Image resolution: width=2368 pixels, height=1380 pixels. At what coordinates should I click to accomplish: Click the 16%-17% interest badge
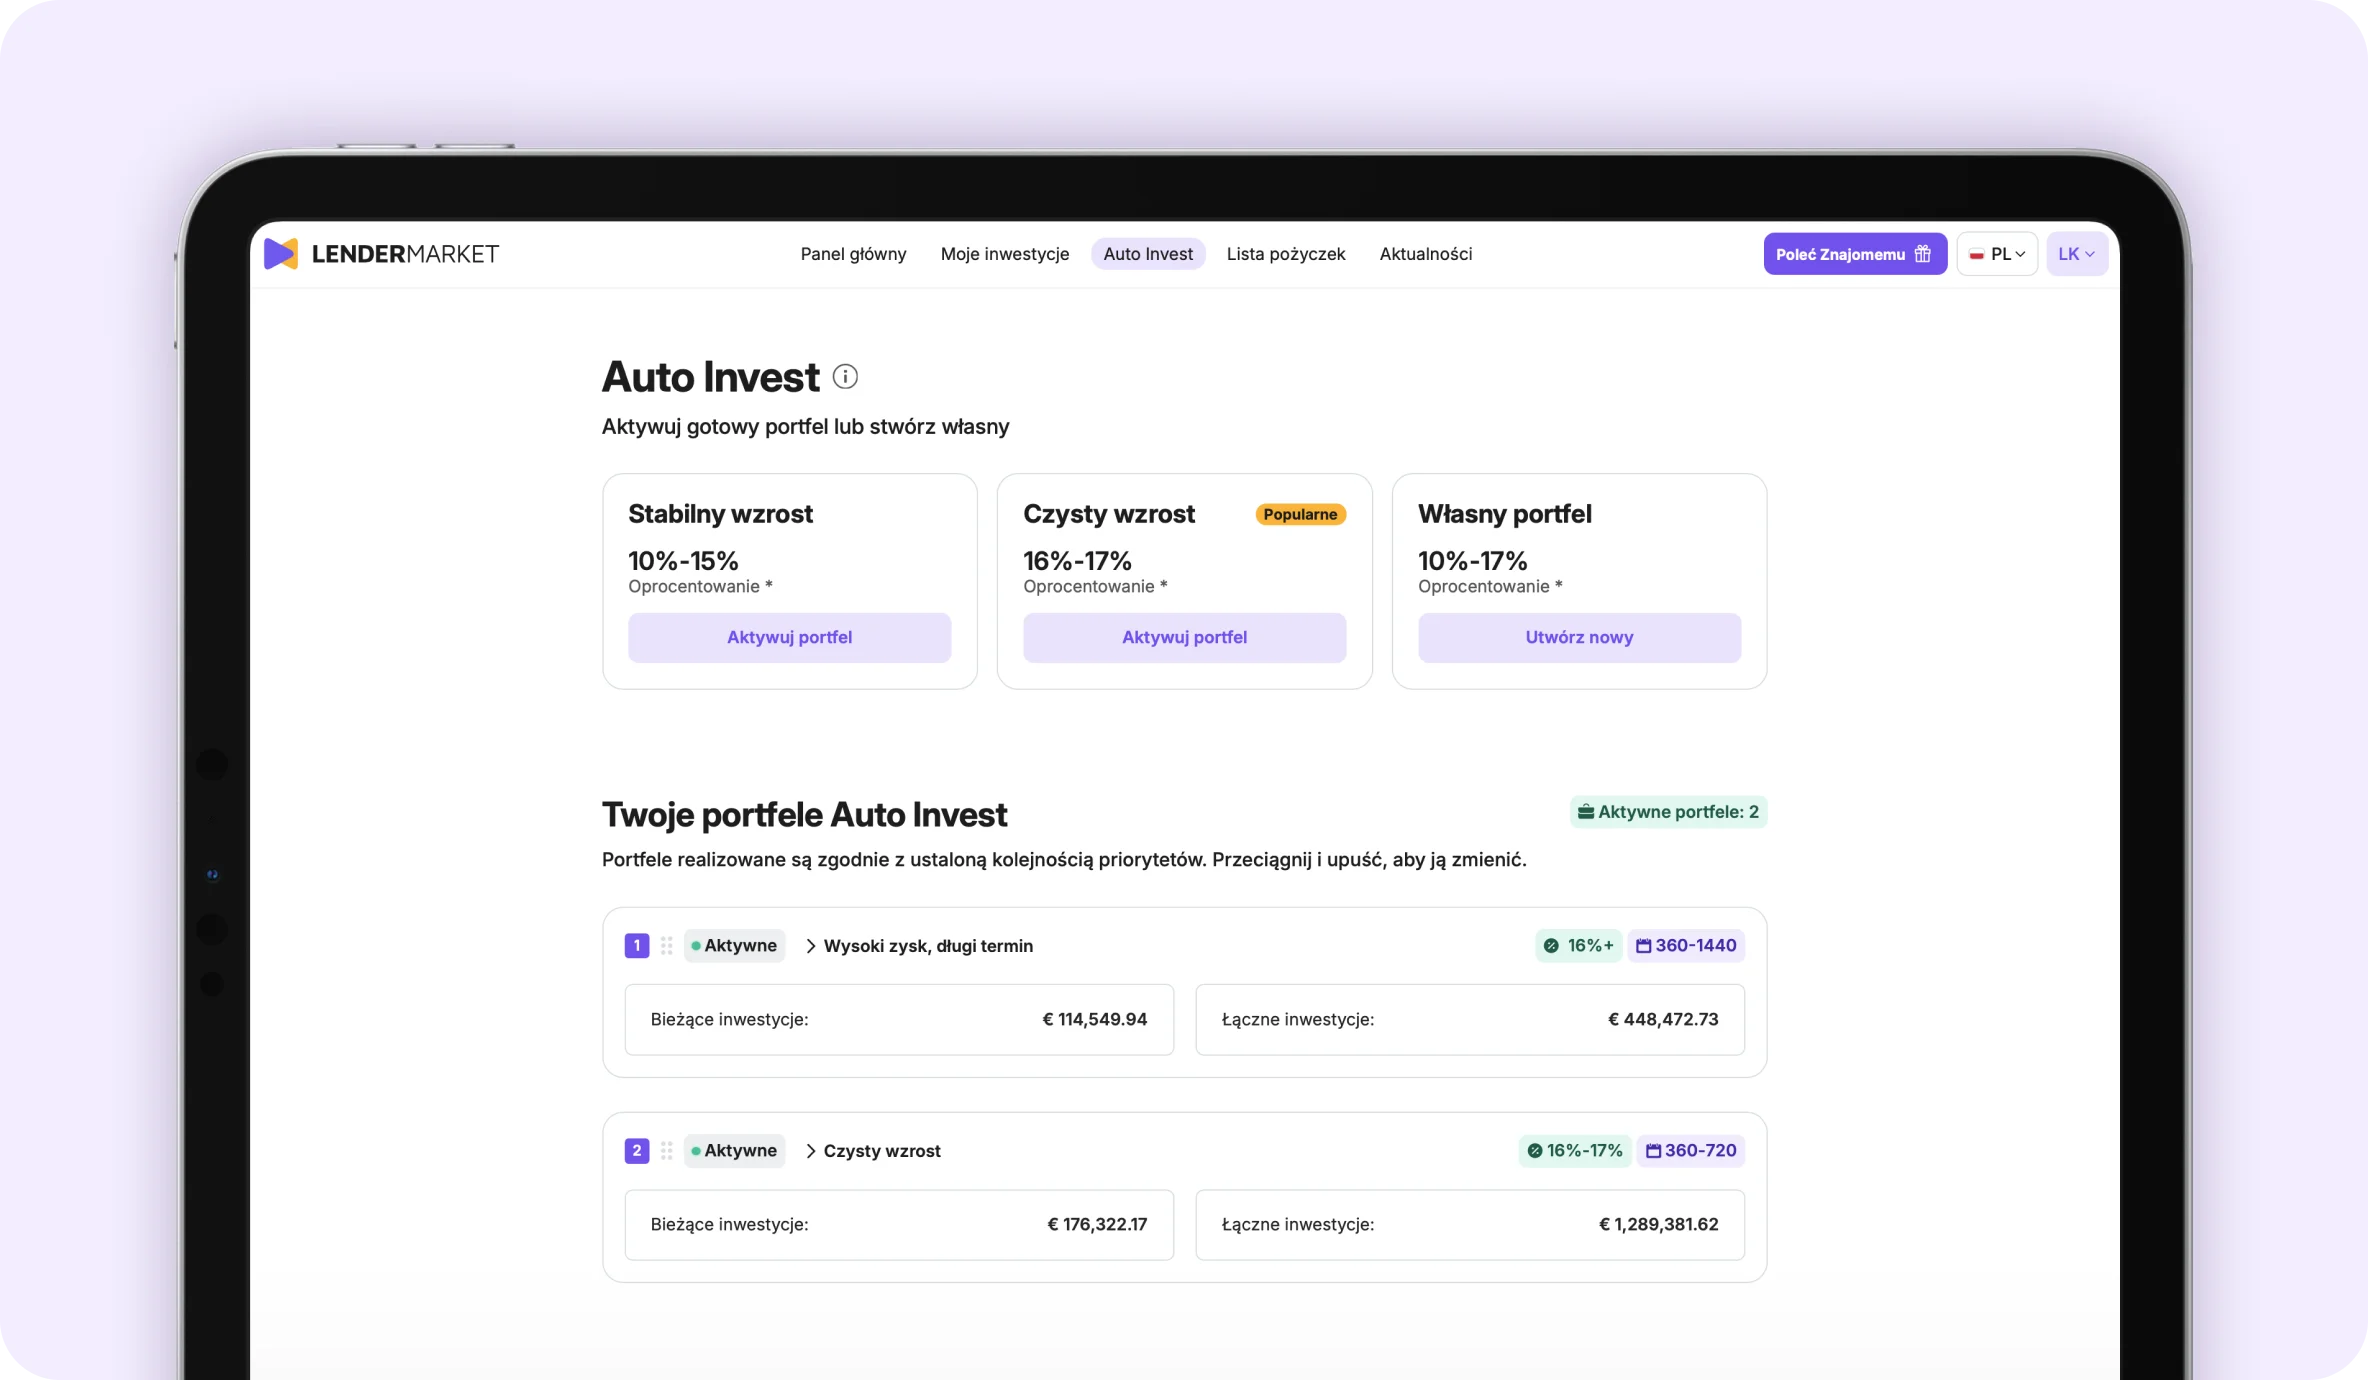tap(1574, 1151)
